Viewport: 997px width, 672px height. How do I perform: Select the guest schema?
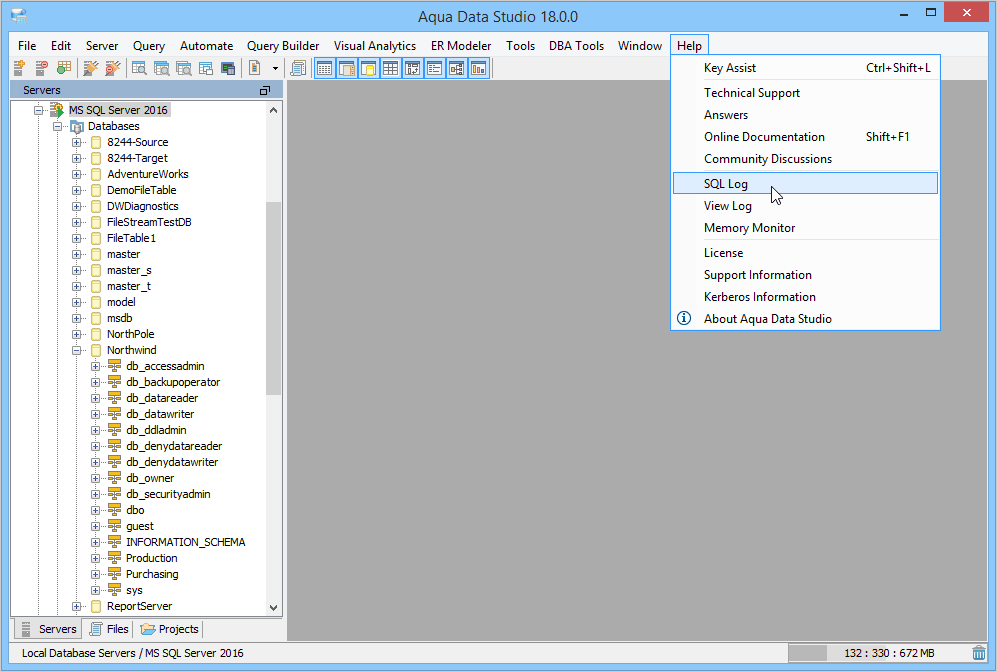[x=140, y=526]
